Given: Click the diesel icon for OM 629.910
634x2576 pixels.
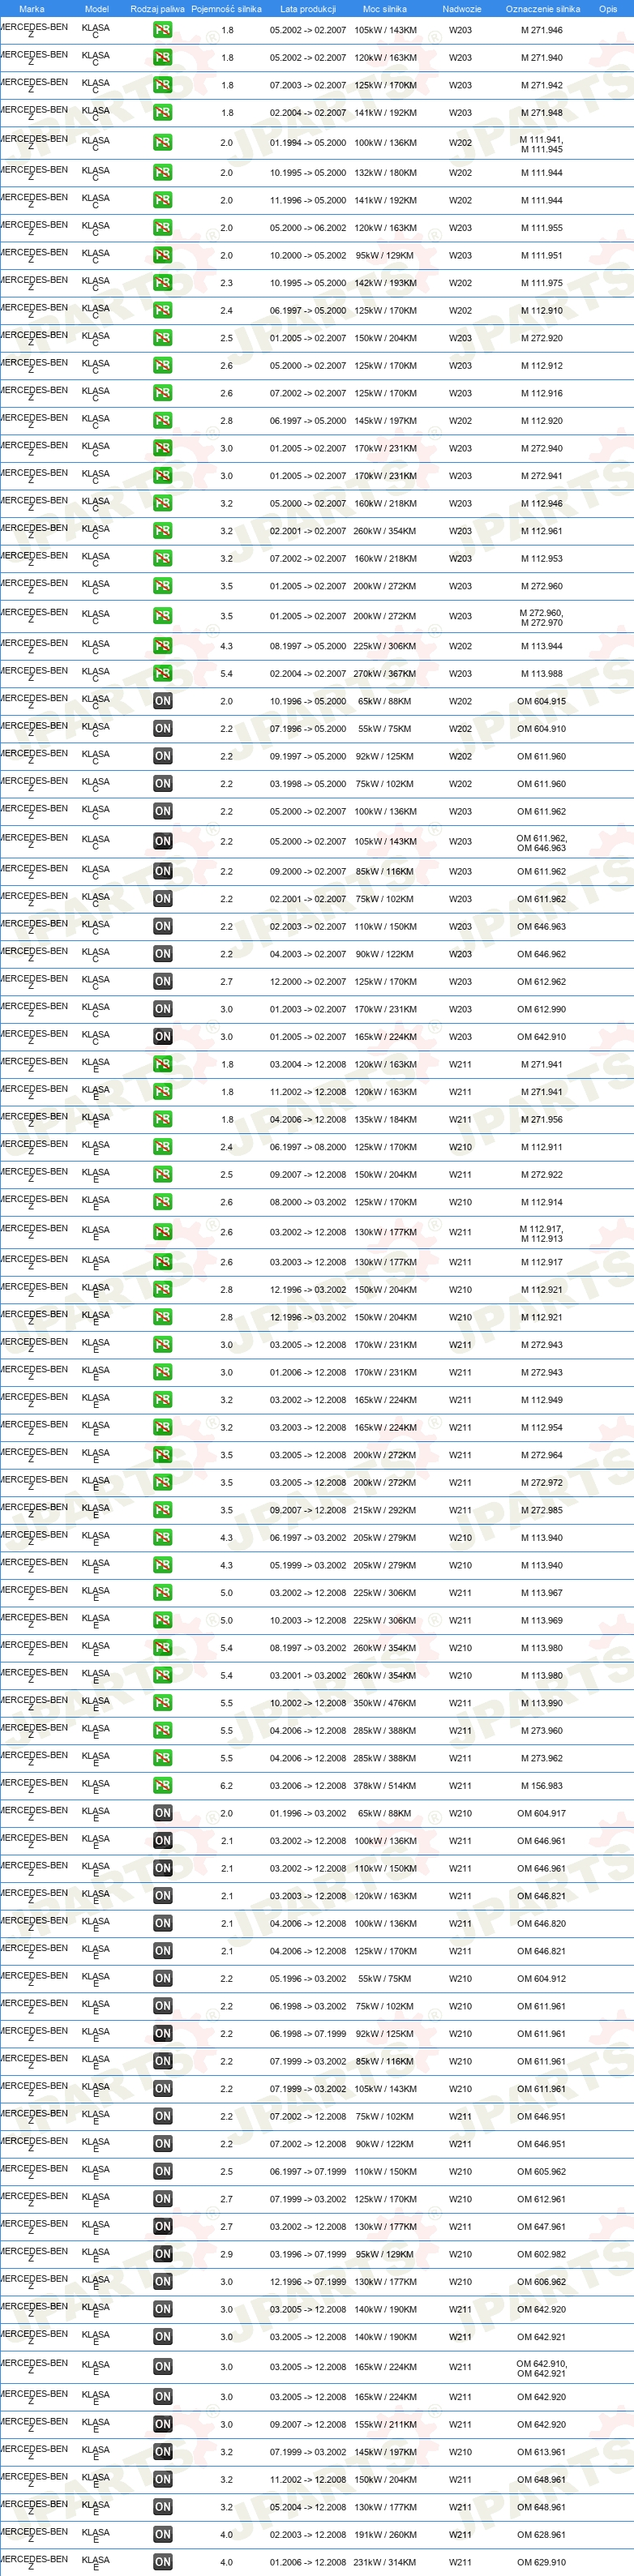Looking at the screenshot, I should click(162, 2562).
